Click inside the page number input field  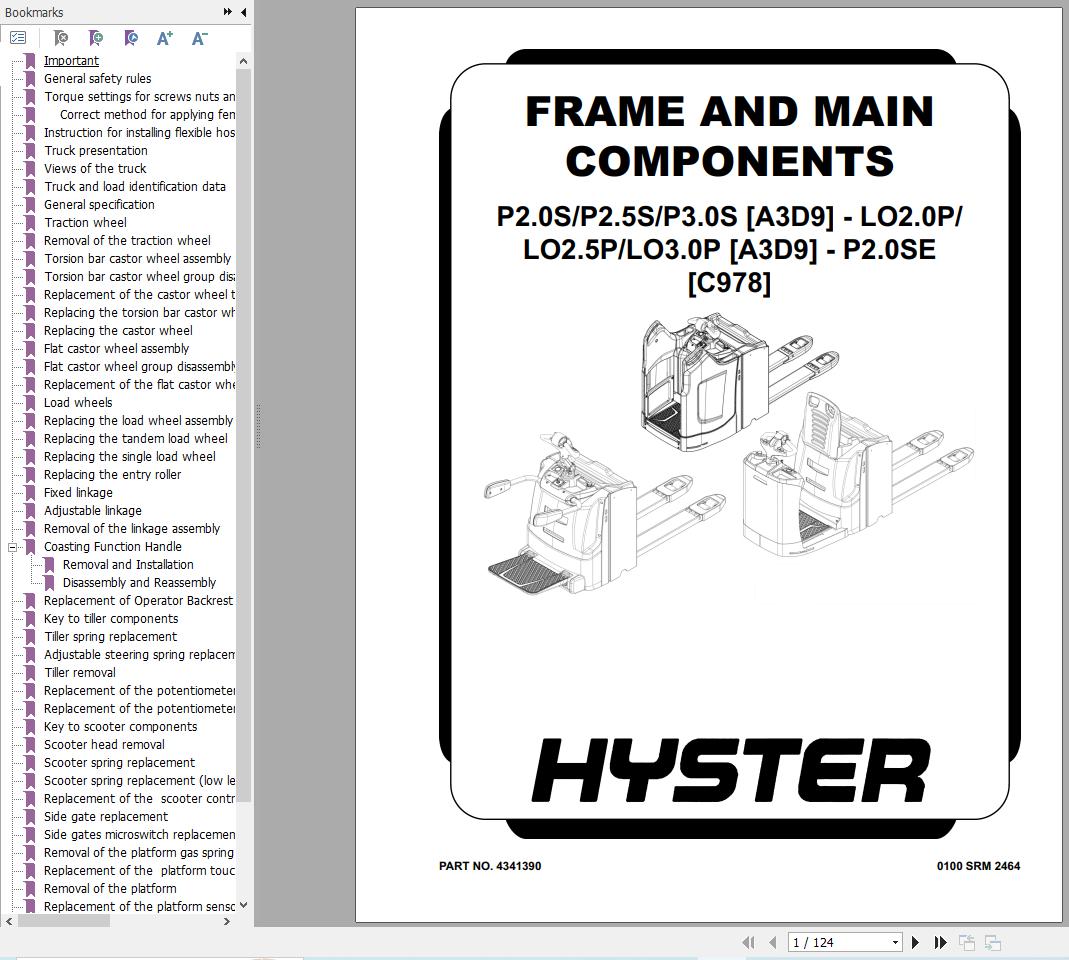tap(830, 942)
